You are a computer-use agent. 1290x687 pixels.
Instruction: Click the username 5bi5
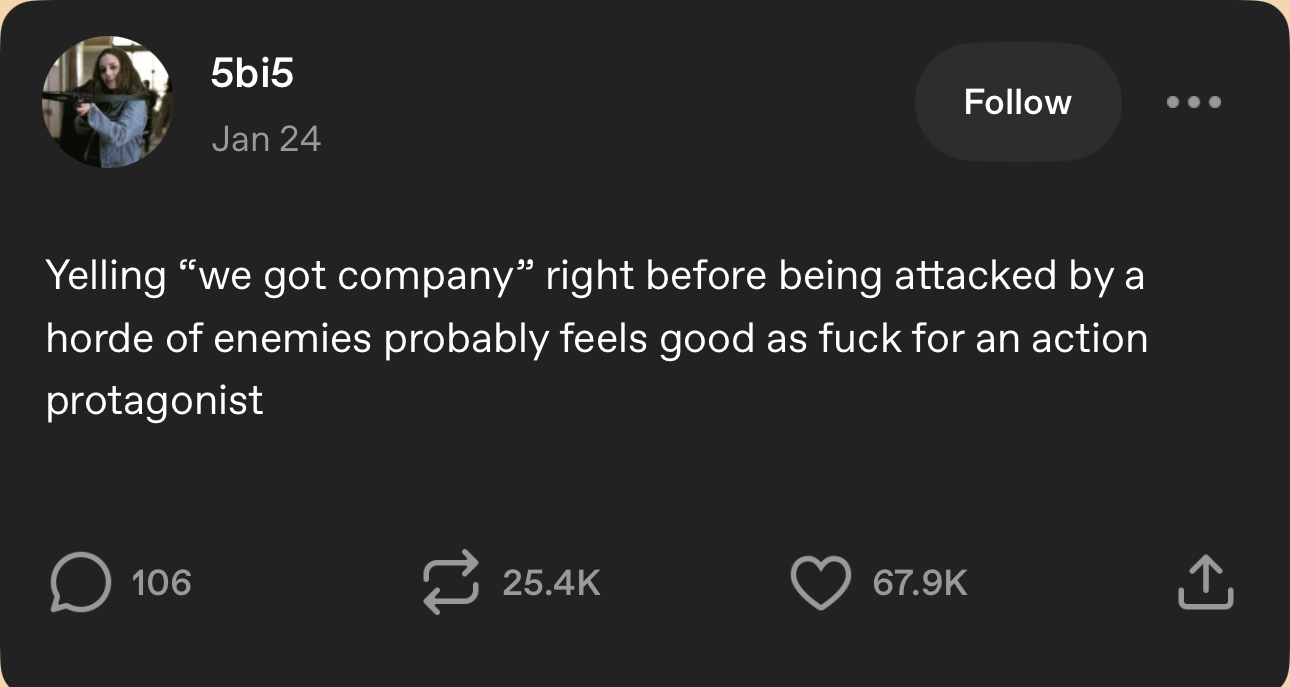point(252,73)
